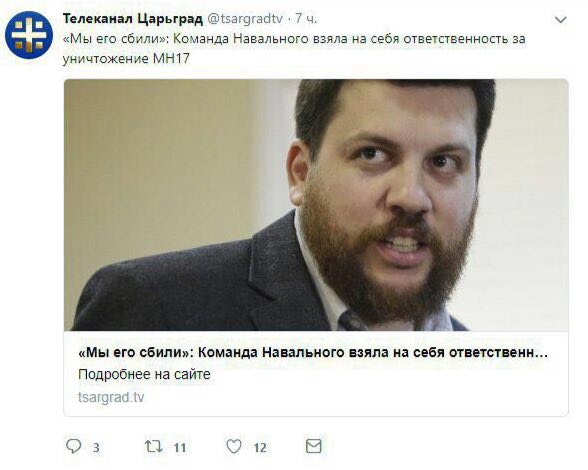
Task: Like the tweet with the heart icon
Action: [x=234, y=446]
